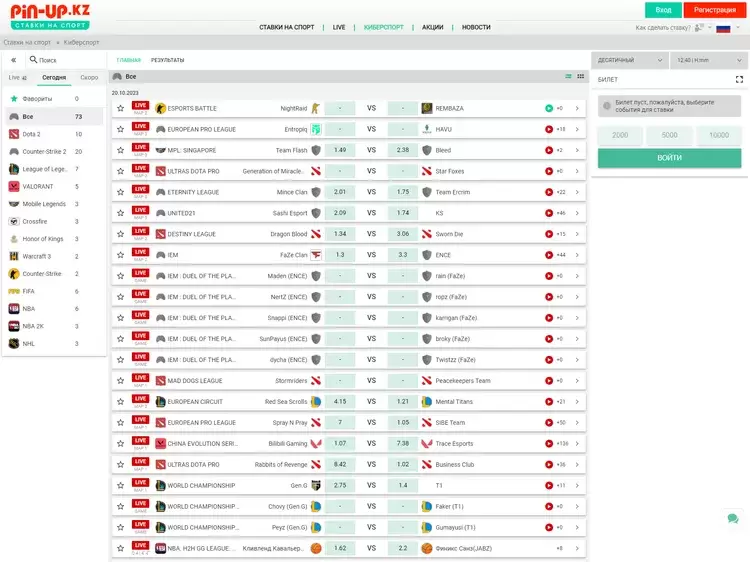Click the Регистрация button
The image size is (750, 562).
pos(715,10)
